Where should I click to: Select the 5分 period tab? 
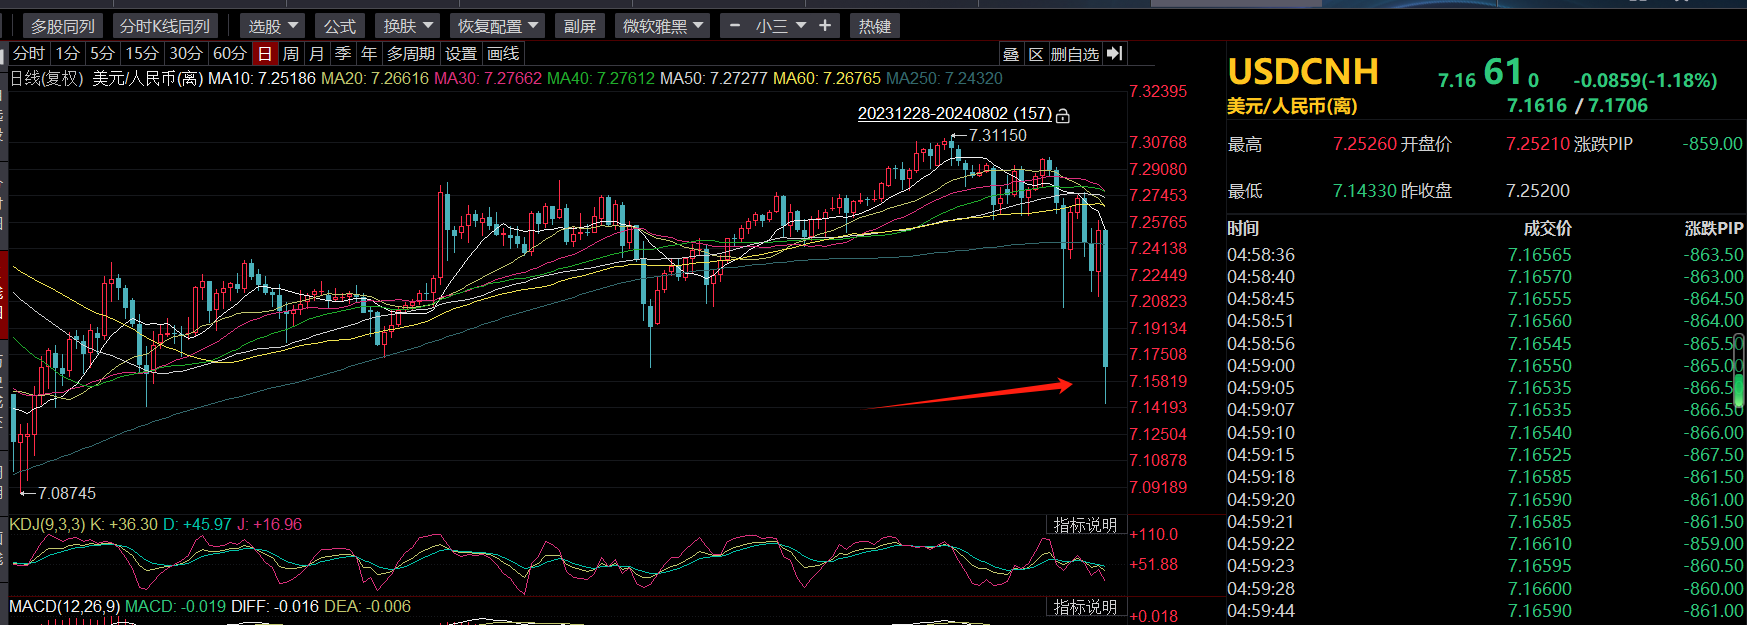tap(102, 54)
